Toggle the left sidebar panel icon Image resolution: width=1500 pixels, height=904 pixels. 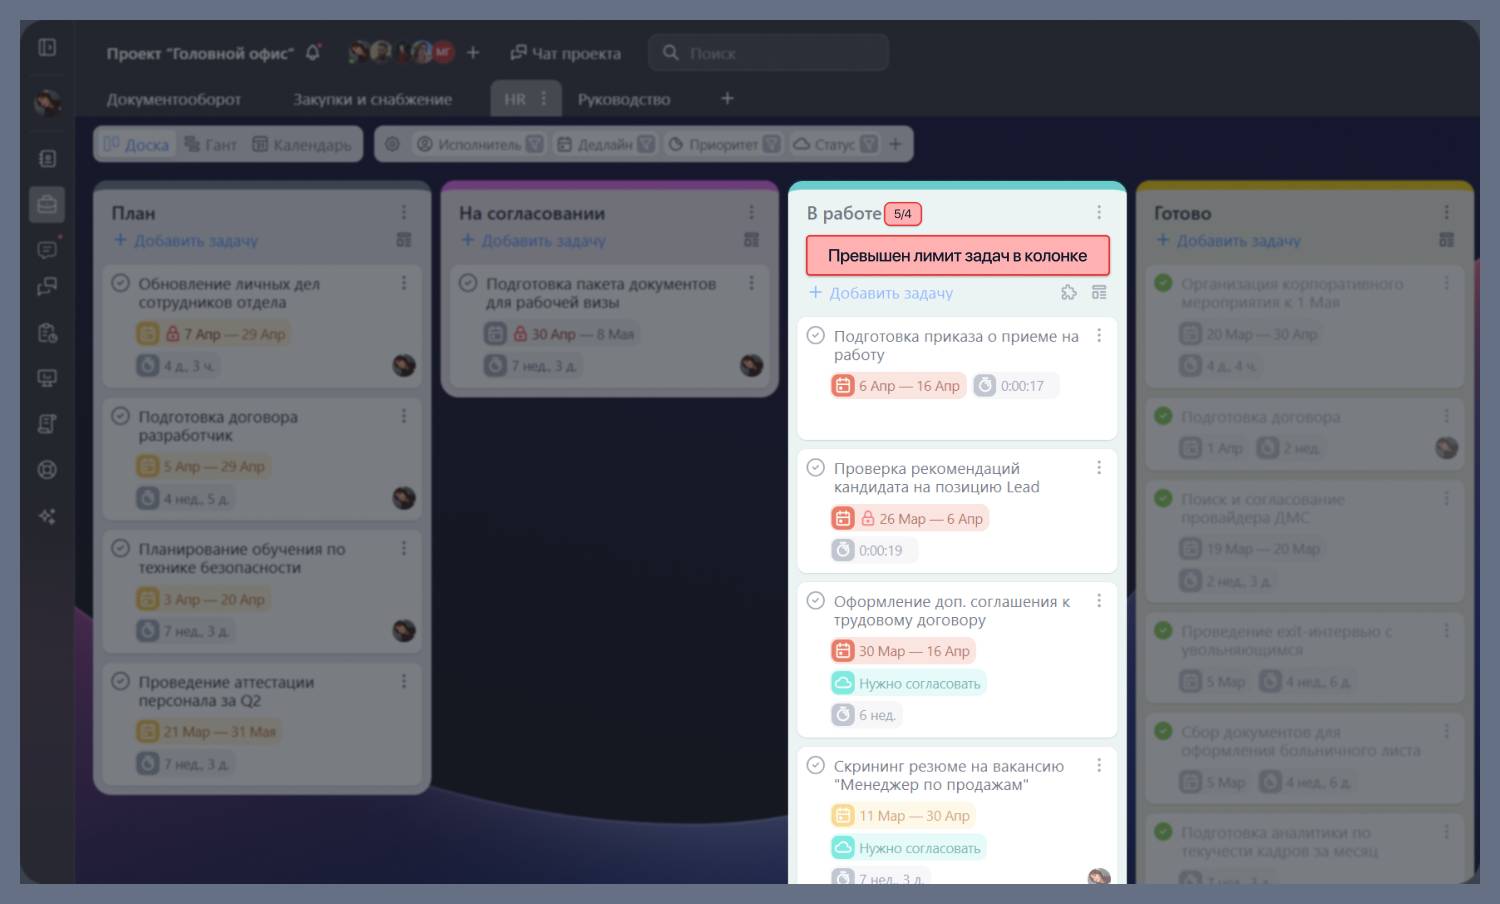click(x=47, y=47)
